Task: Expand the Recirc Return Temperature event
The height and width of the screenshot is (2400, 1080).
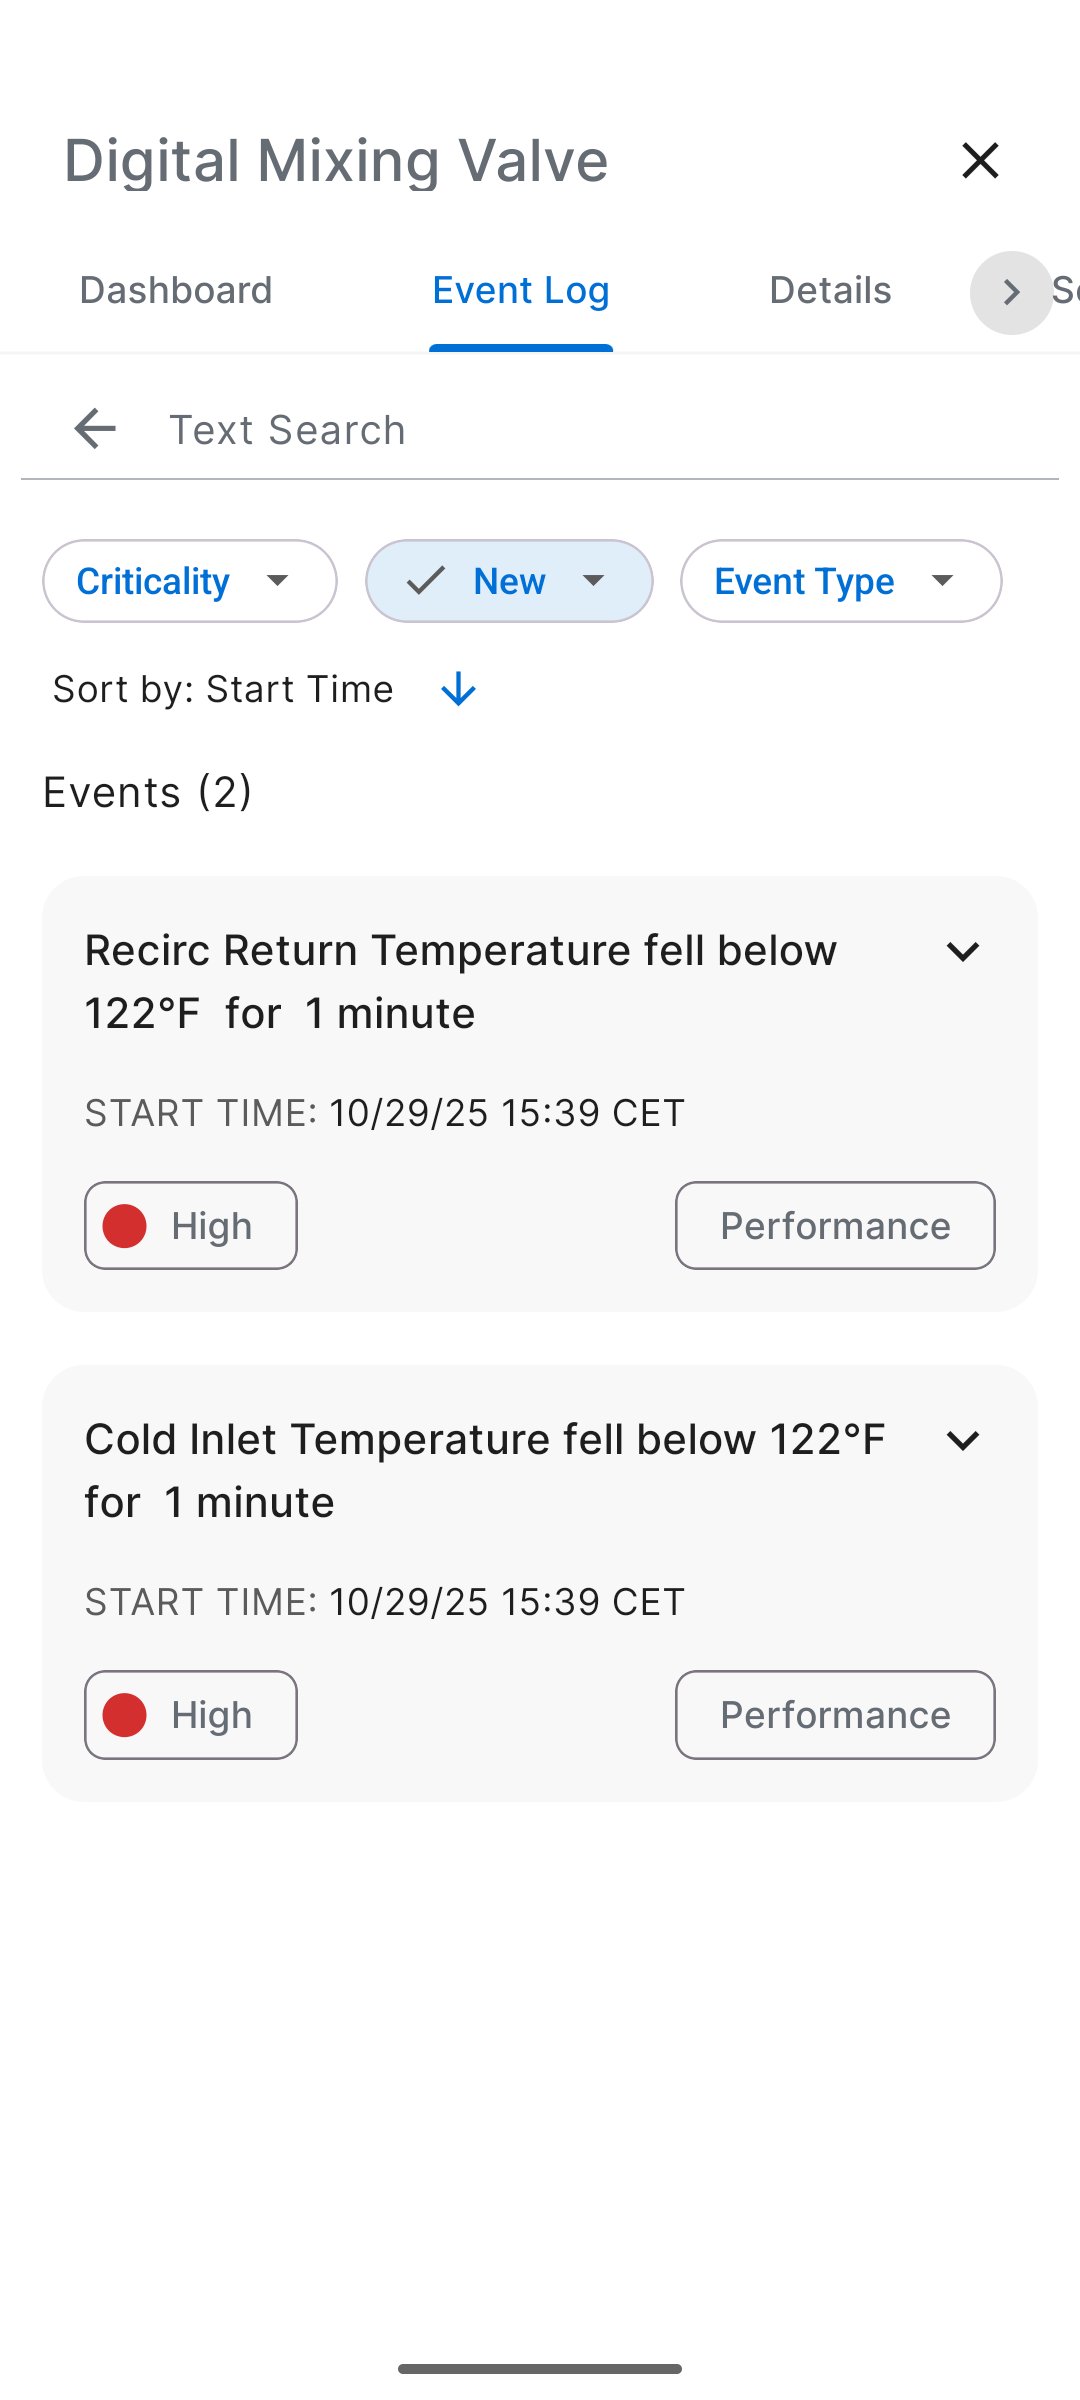Action: (962, 951)
